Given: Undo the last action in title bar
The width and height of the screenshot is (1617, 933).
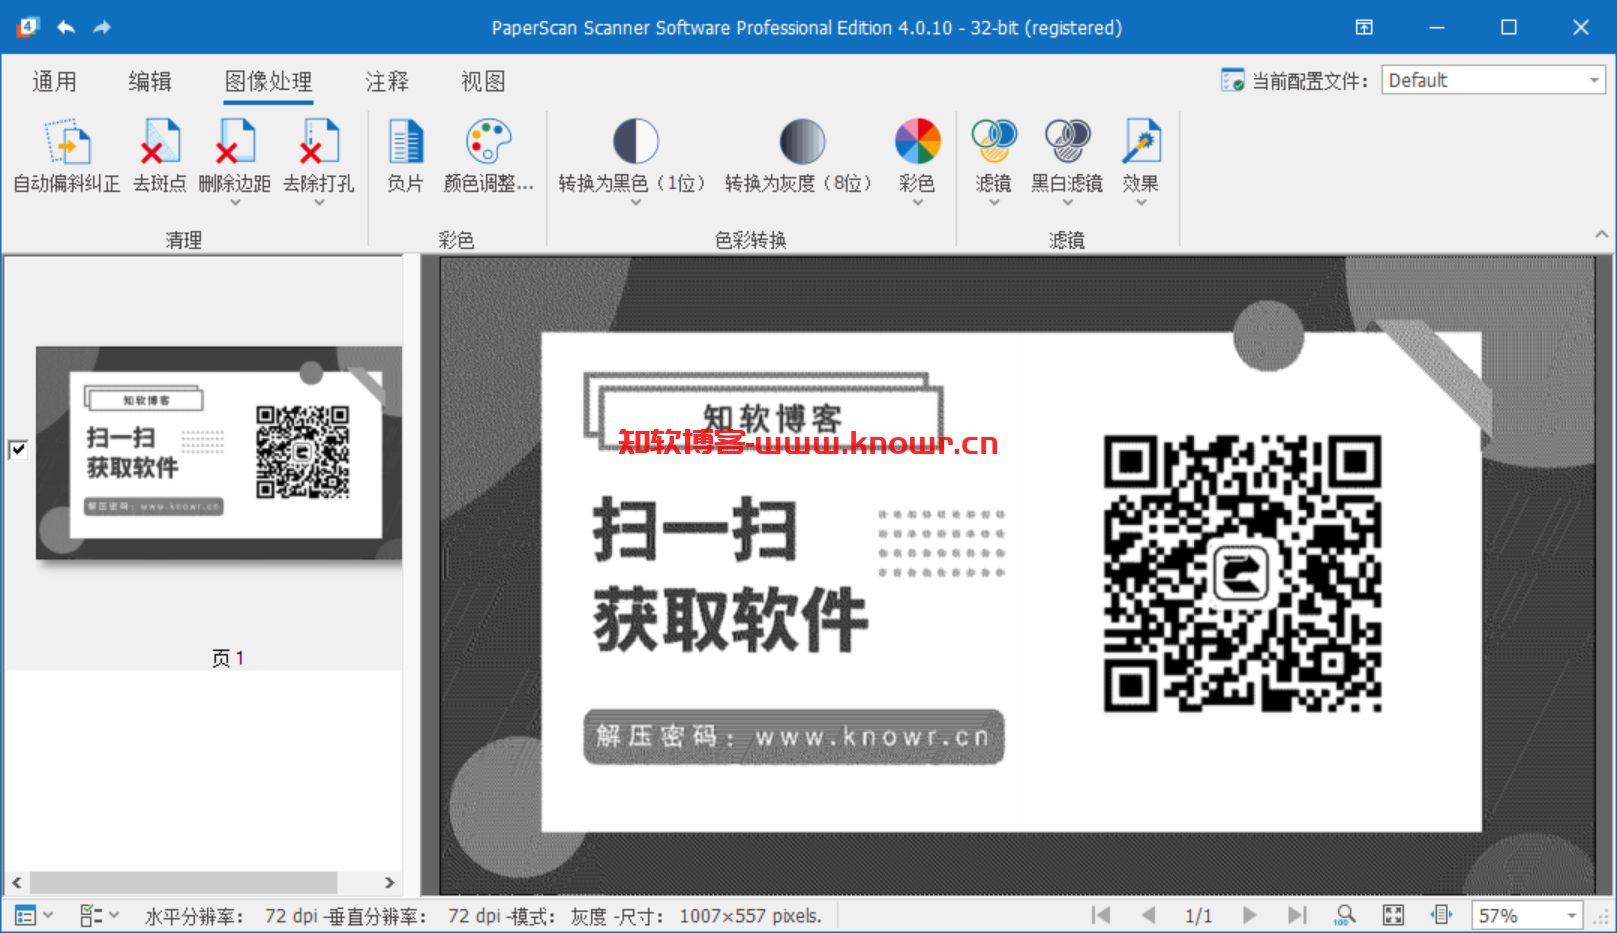Looking at the screenshot, I should 66,27.
